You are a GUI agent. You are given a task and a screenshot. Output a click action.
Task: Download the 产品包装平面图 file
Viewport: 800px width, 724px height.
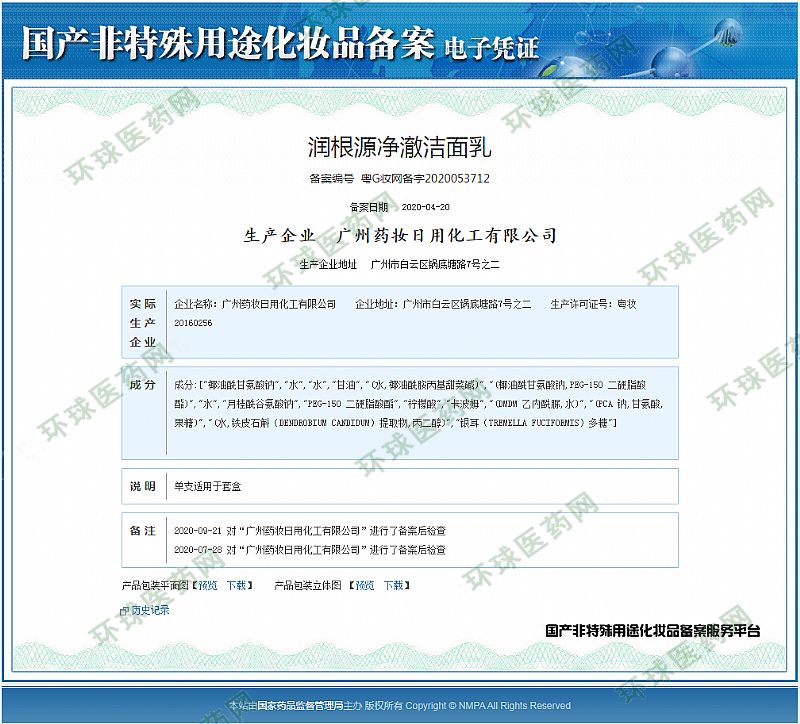coord(235,585)
